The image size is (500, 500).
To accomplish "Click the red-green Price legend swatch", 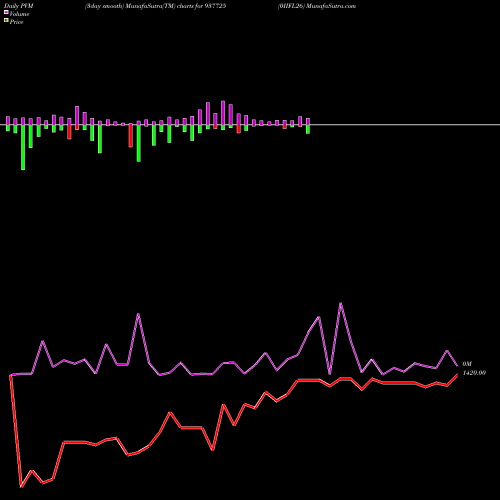I will pyautogui.click(x=6, y=21).
